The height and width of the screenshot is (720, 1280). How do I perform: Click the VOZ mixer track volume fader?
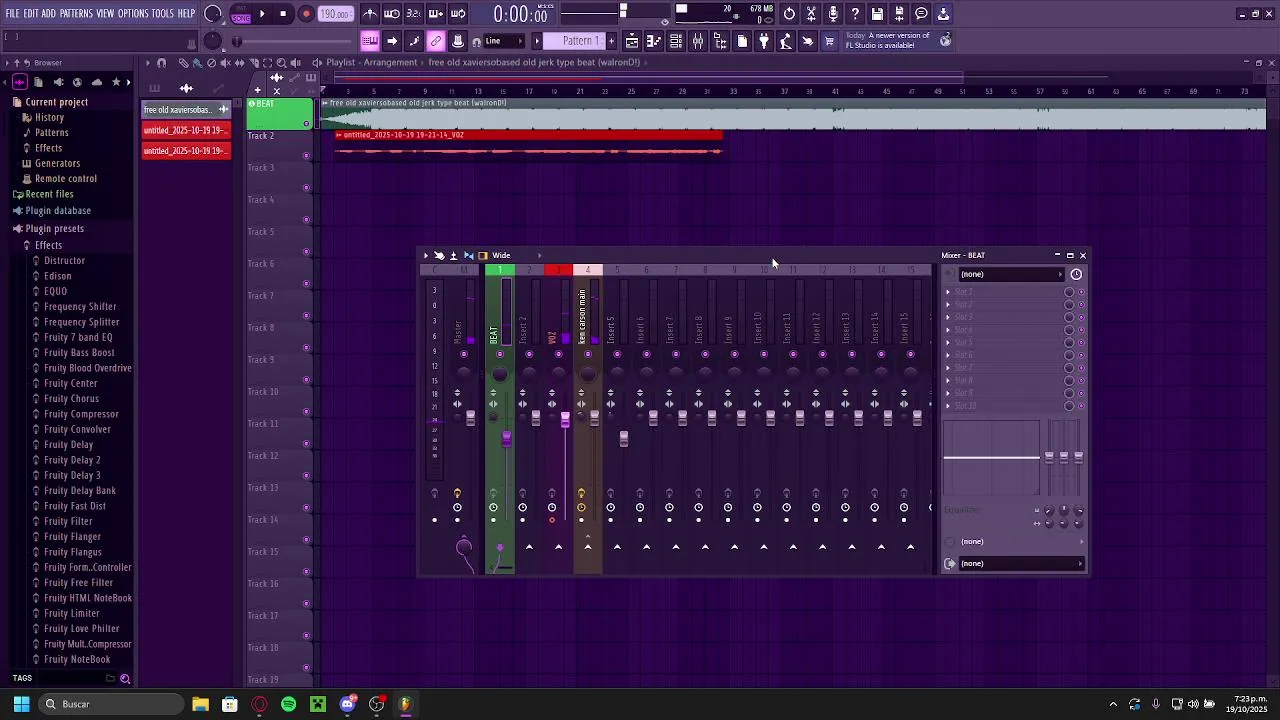[x=565, y=420]
